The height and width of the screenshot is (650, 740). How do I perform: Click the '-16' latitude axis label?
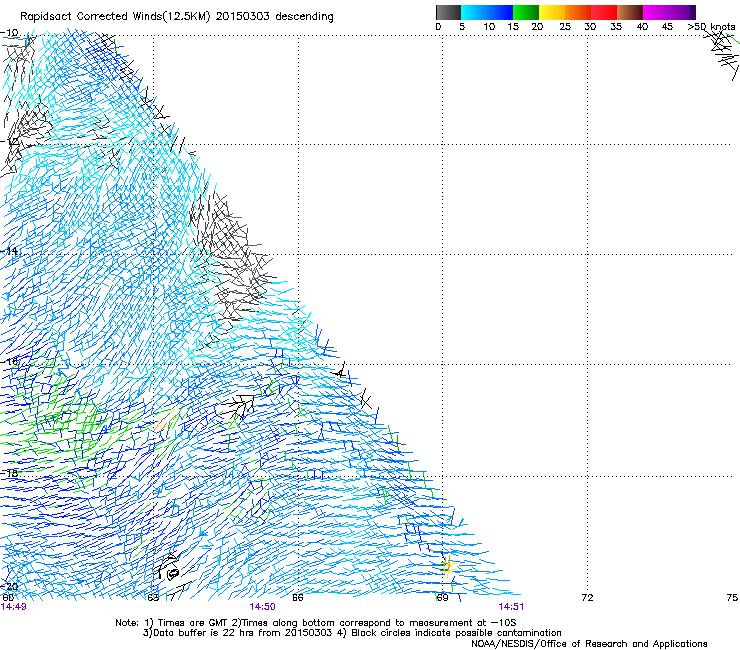[x=10, y=361]
